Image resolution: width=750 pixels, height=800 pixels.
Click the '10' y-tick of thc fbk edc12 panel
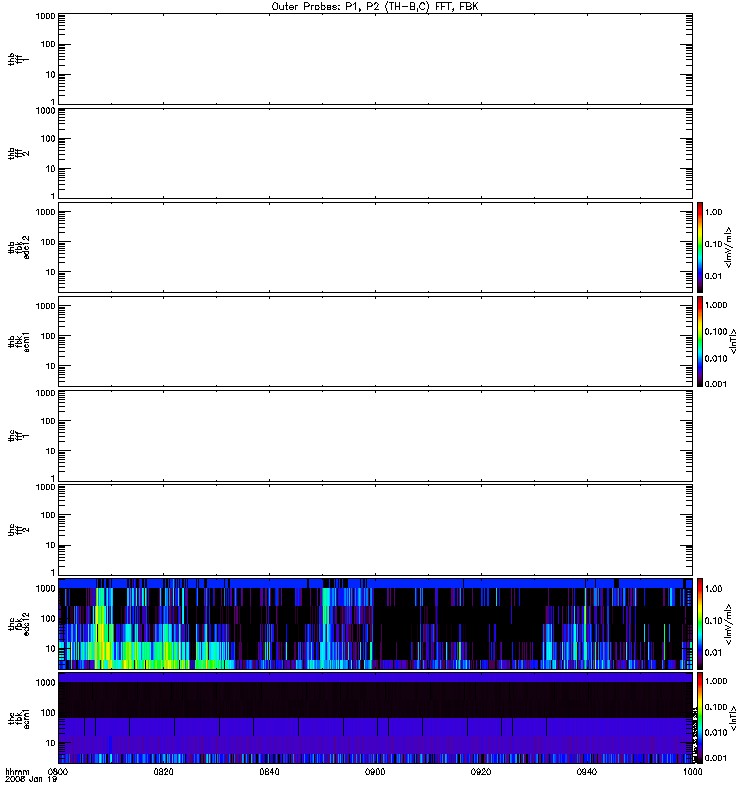click(x=51, y=649)
